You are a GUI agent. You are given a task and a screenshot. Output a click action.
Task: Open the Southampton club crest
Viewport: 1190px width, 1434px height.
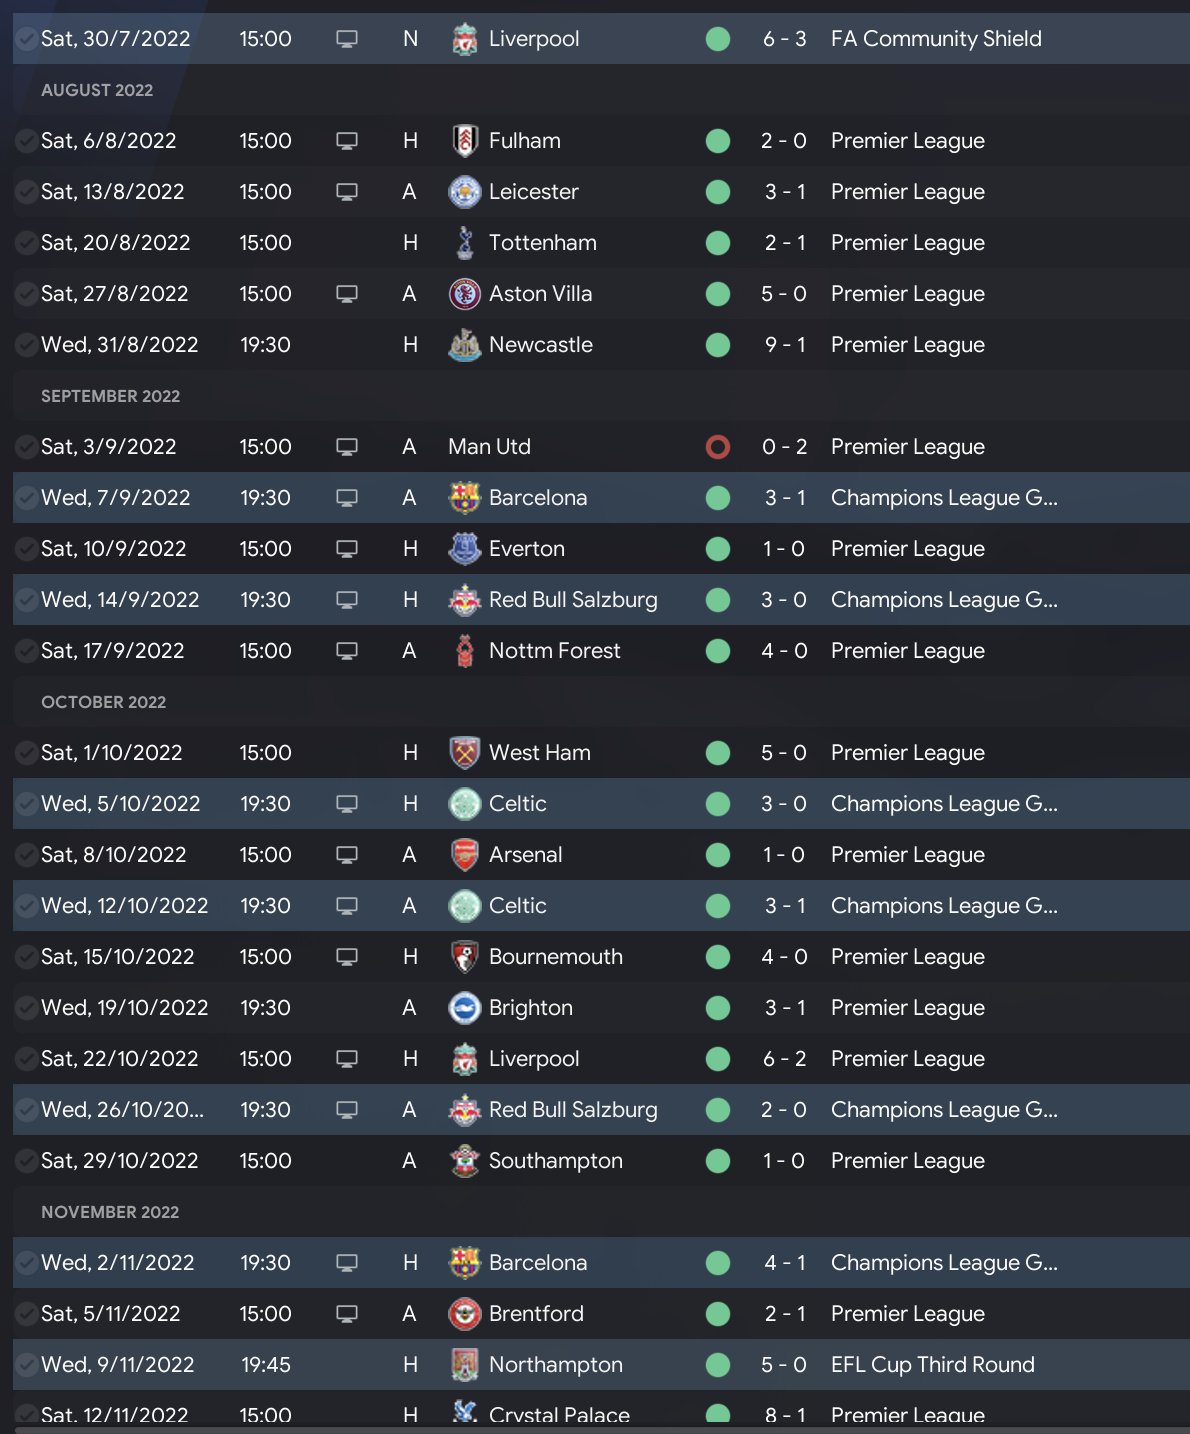click(465, 1161)
